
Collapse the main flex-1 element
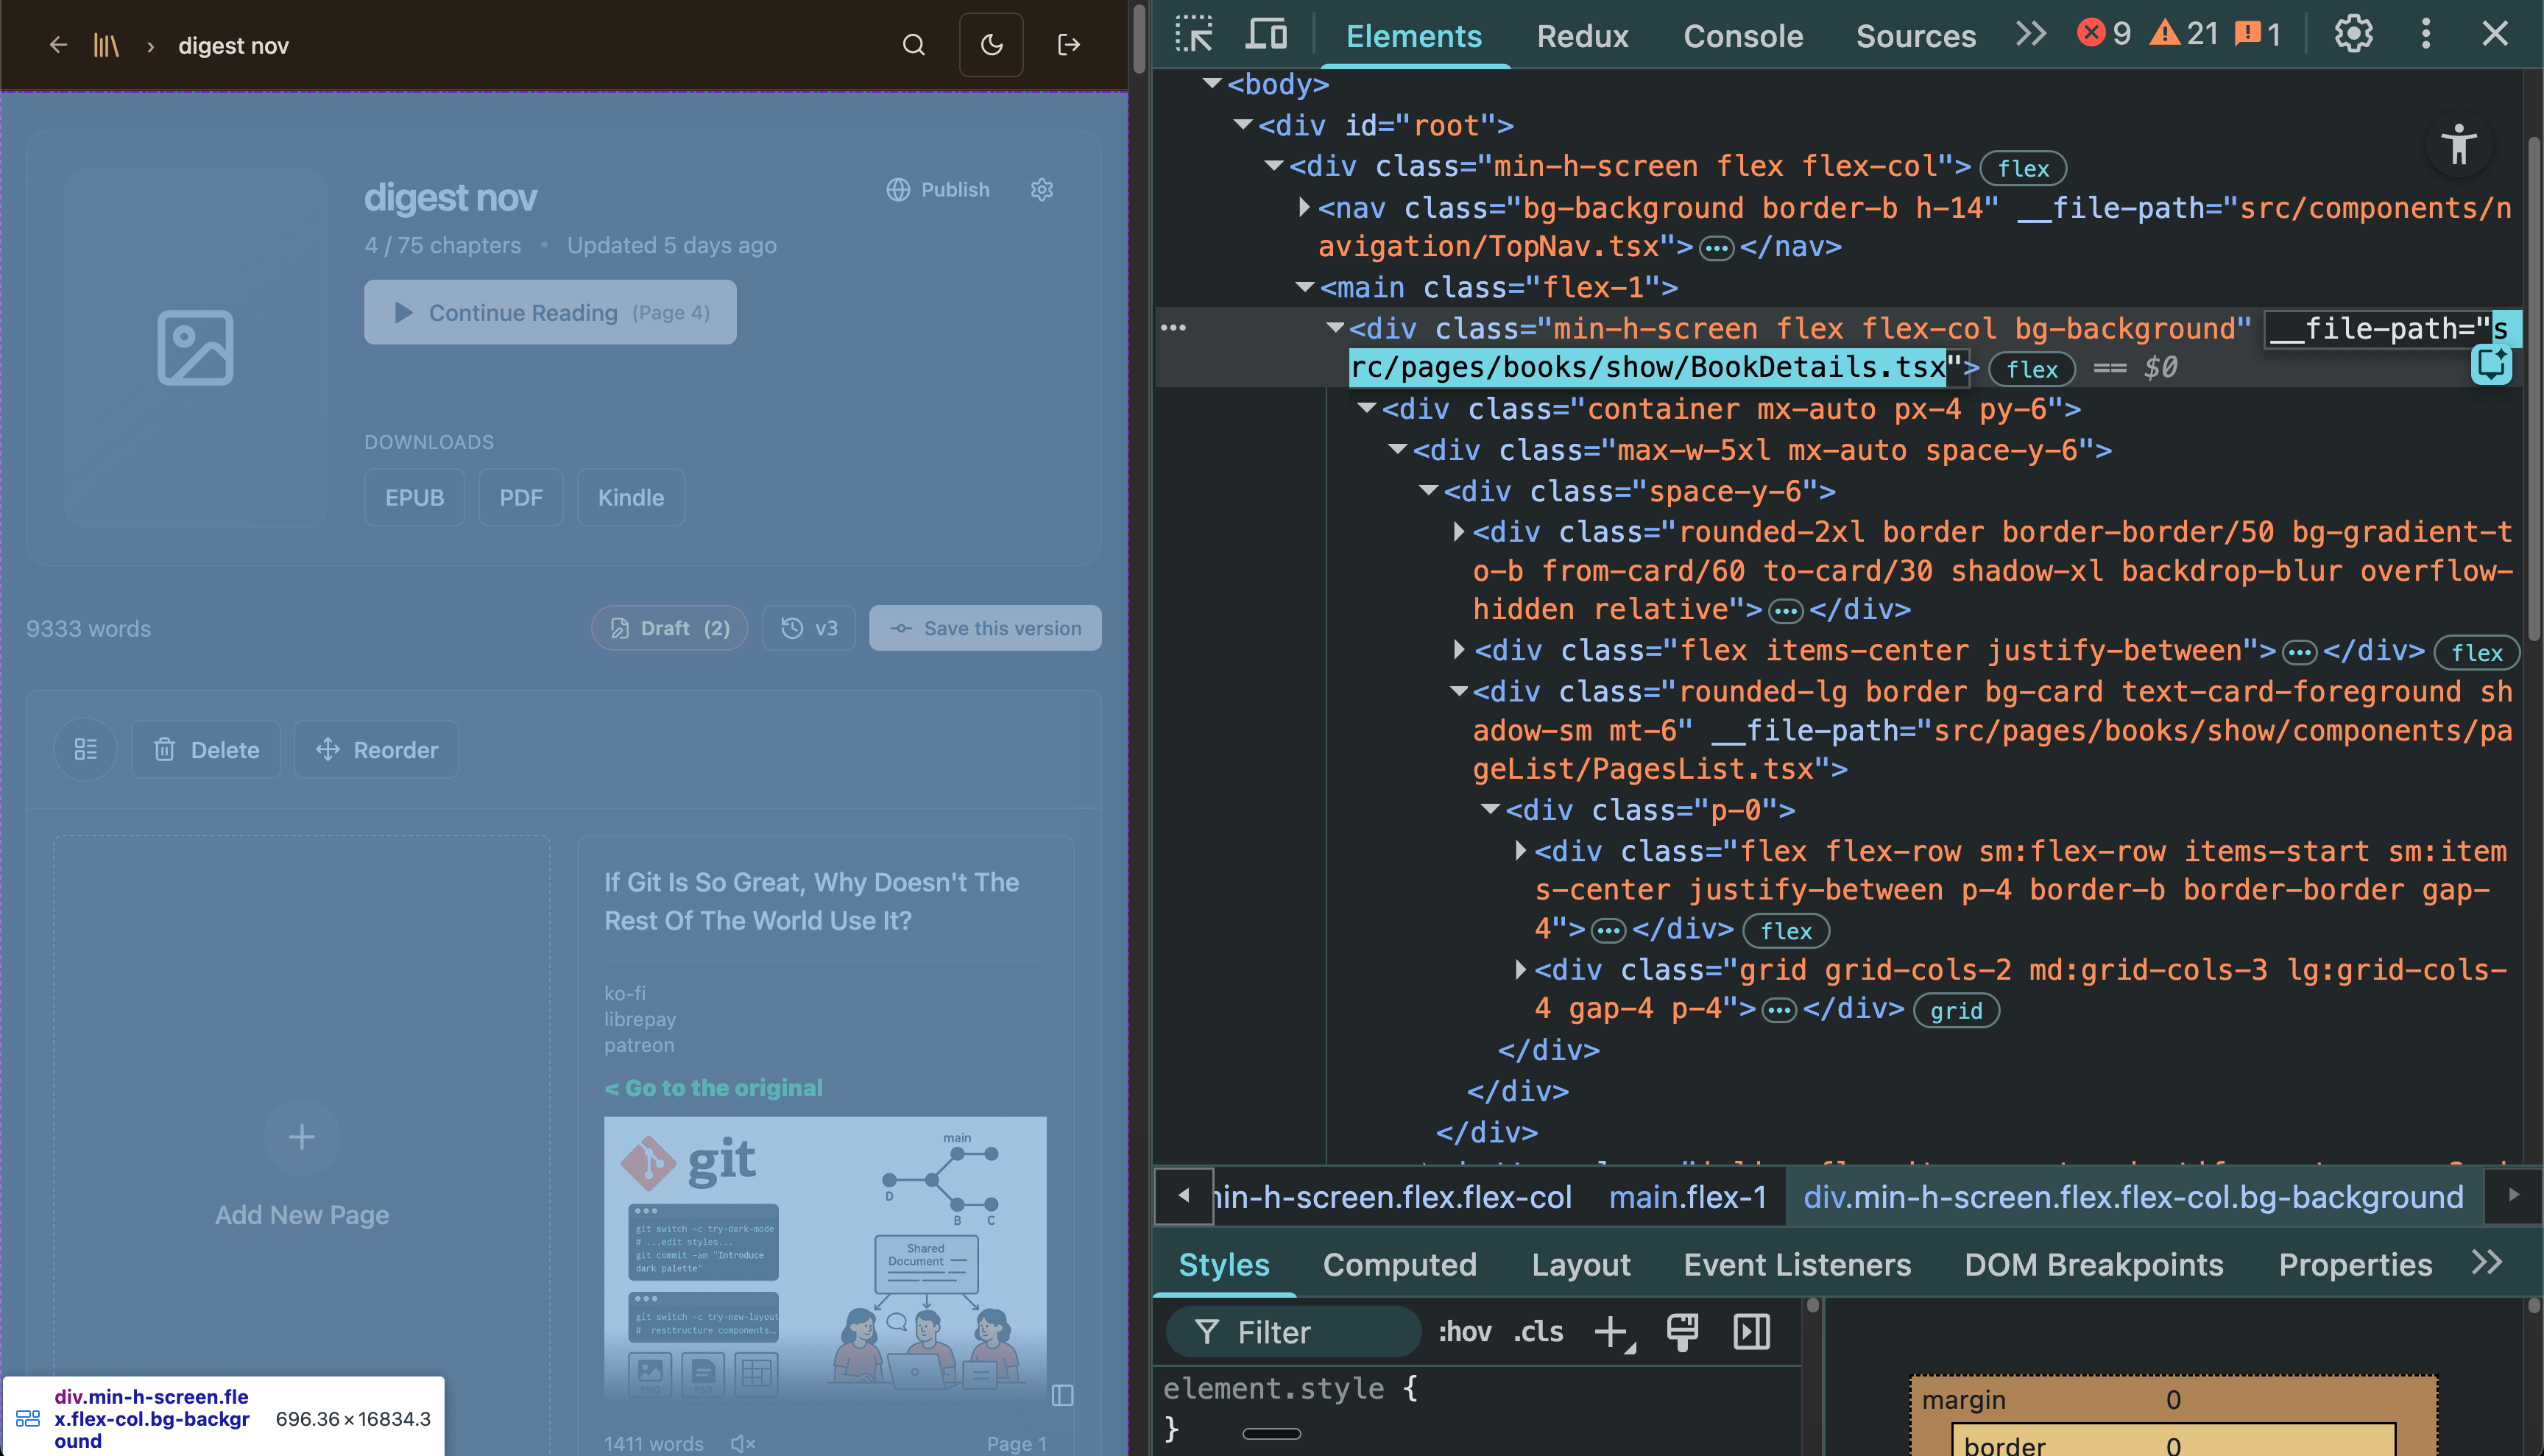pos(1304,288)
